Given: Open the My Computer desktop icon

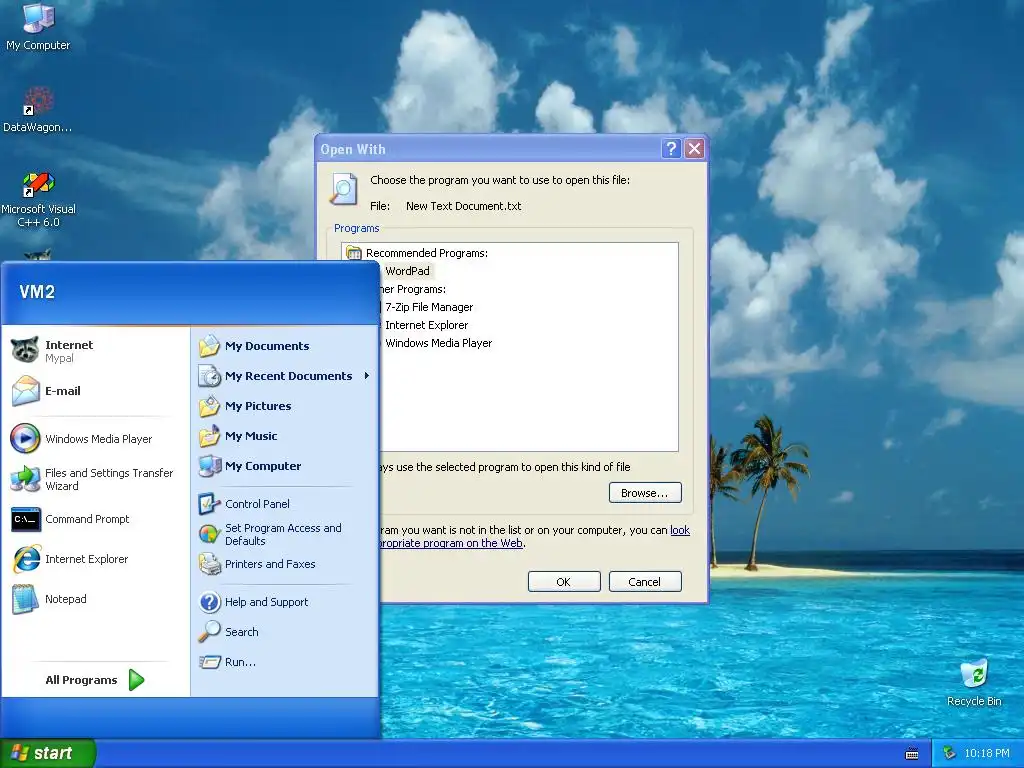Looking at the screenshot, I should pyautogui.click(x=38, y=27).
